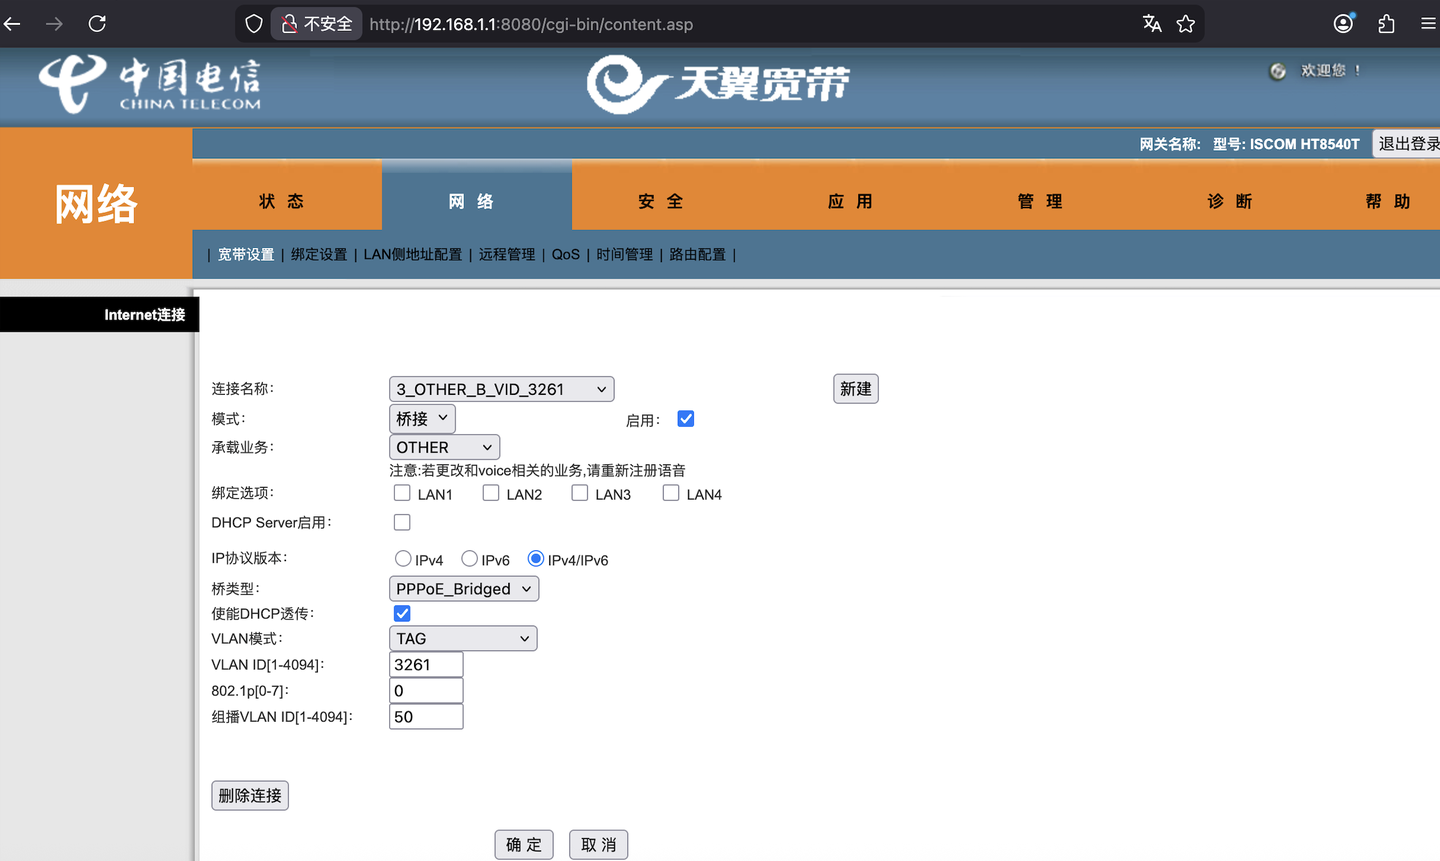Open the browser hamburger menu

(x=1428, y=24)
